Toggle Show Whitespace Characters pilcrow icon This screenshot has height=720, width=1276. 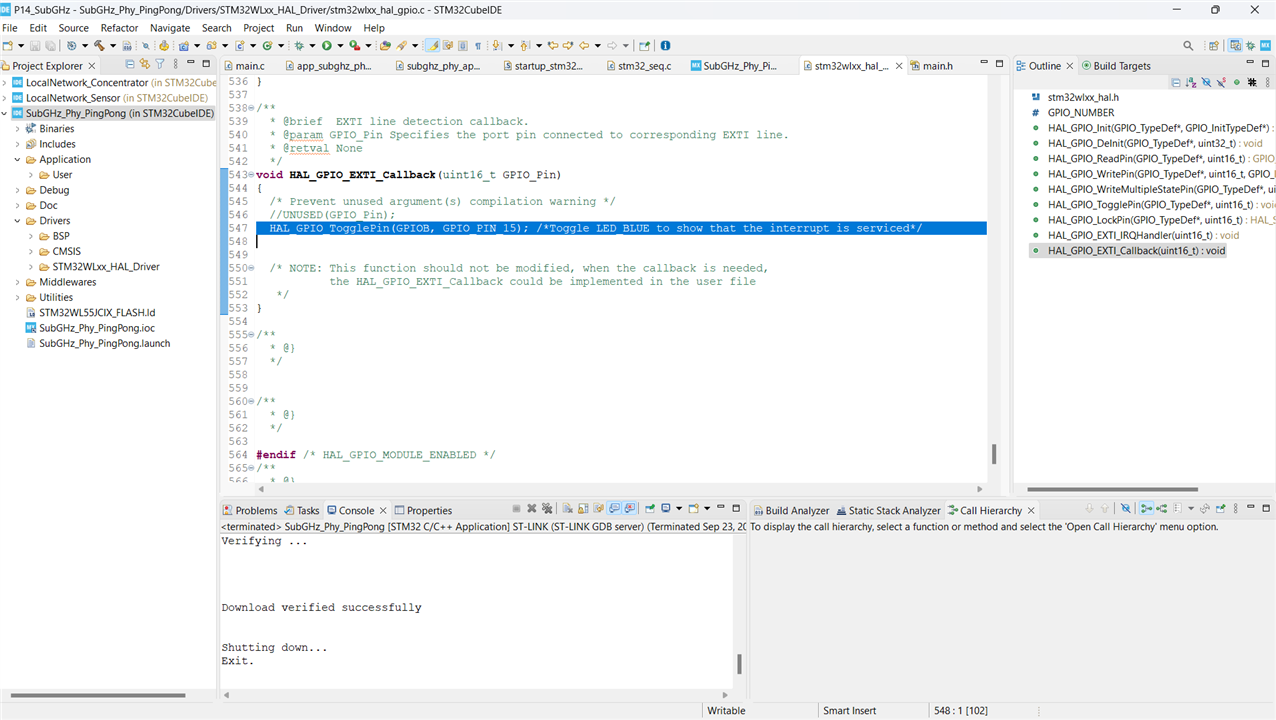(478, 46)
